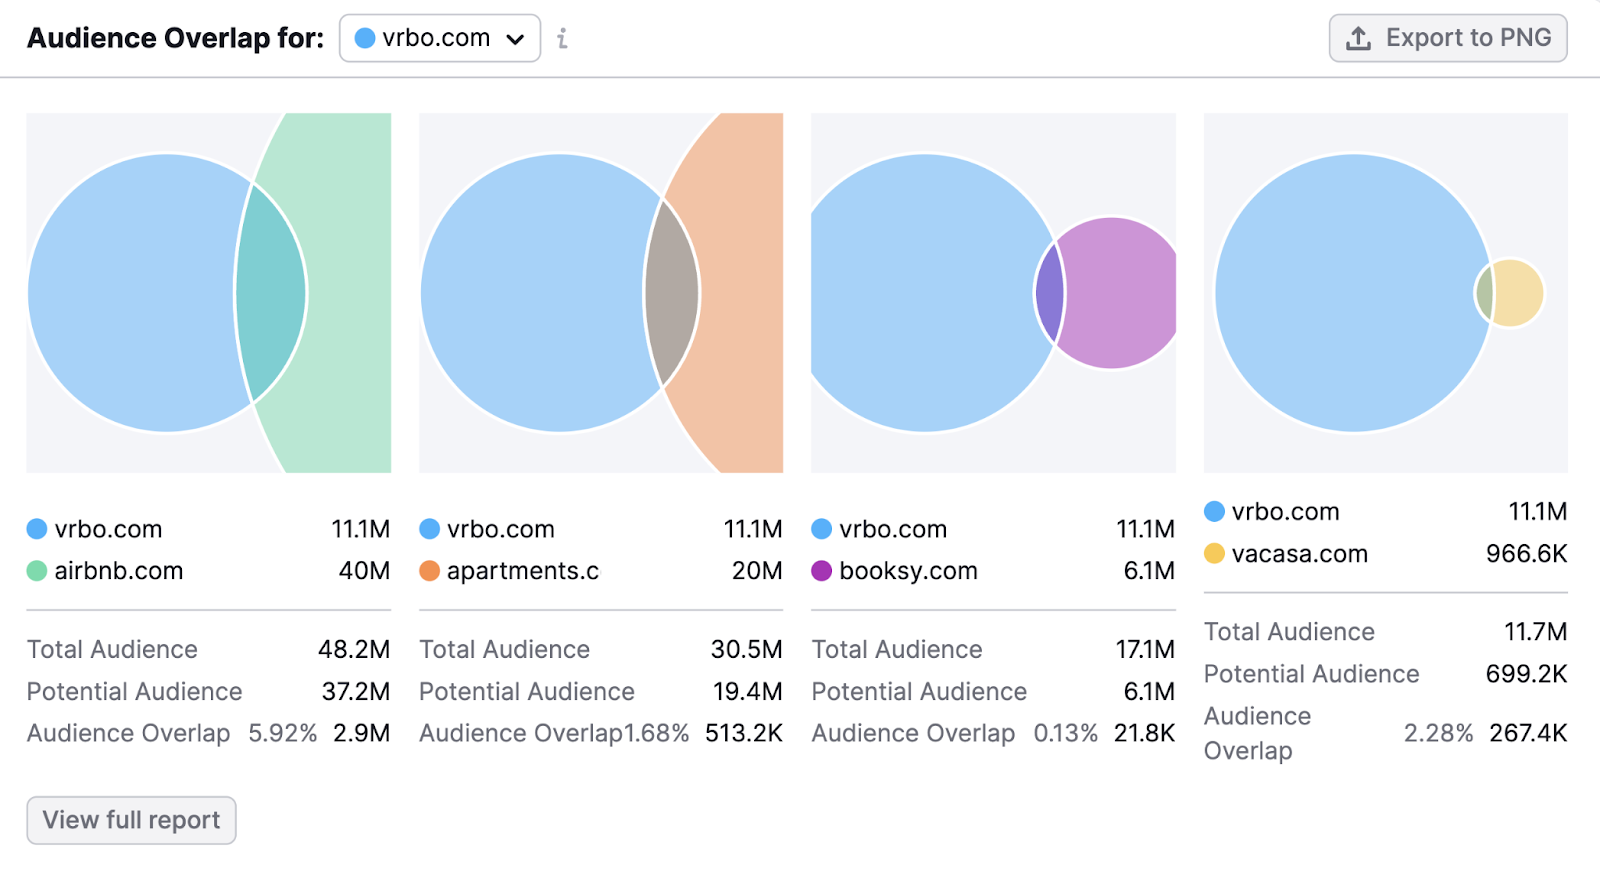Click the airbnb.com overlap Venn diagram
The width and height of the screenshot is (1600, 876).
pyautogui.click(x=209, y=293)
